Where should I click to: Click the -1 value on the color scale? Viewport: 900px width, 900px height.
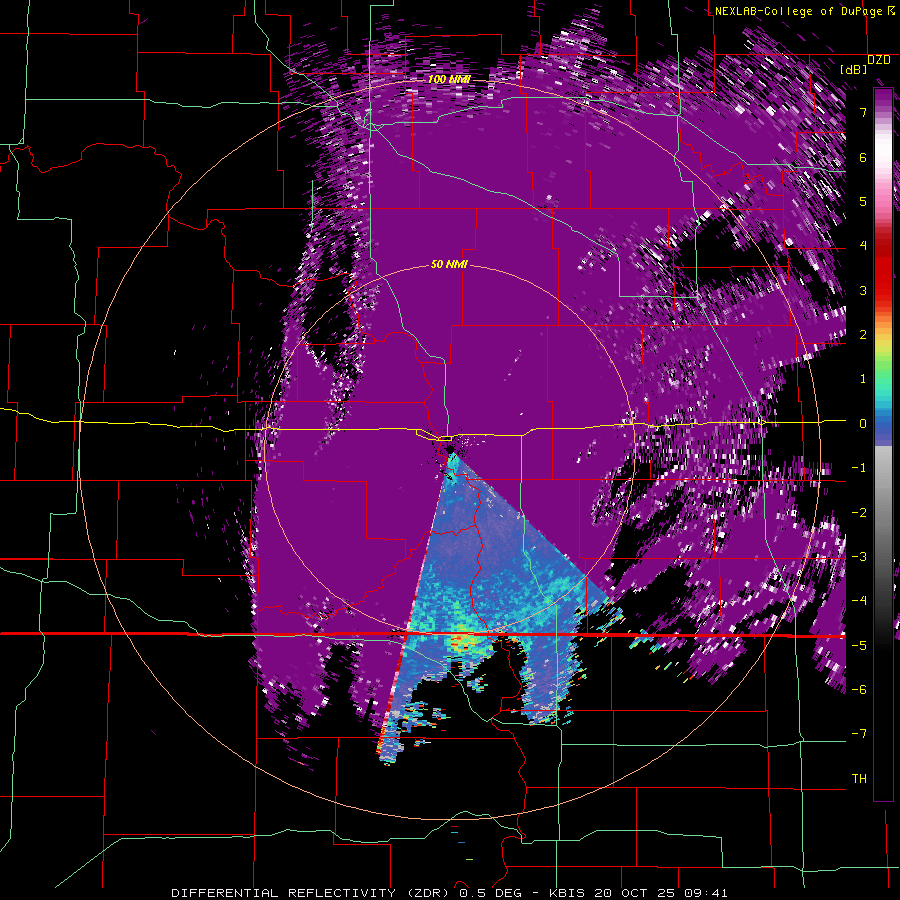859,468
